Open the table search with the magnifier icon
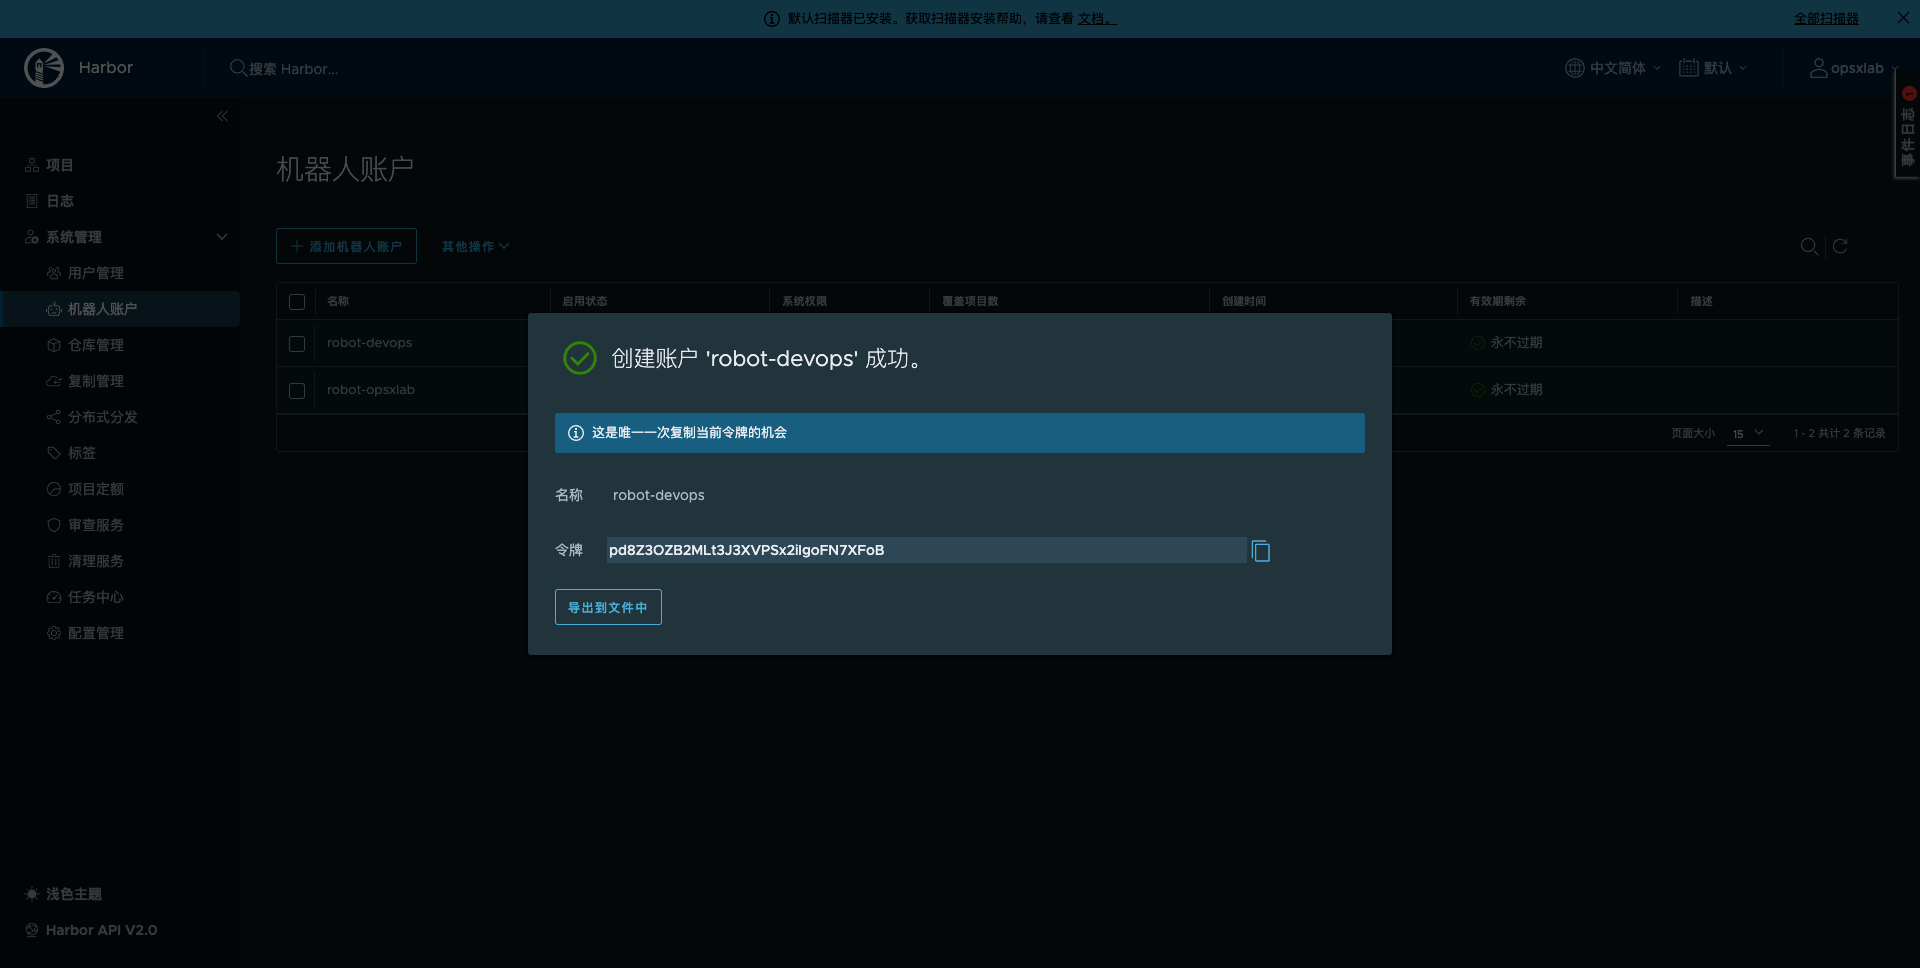Screen dimensions: 1920x968 (1808, 246)
